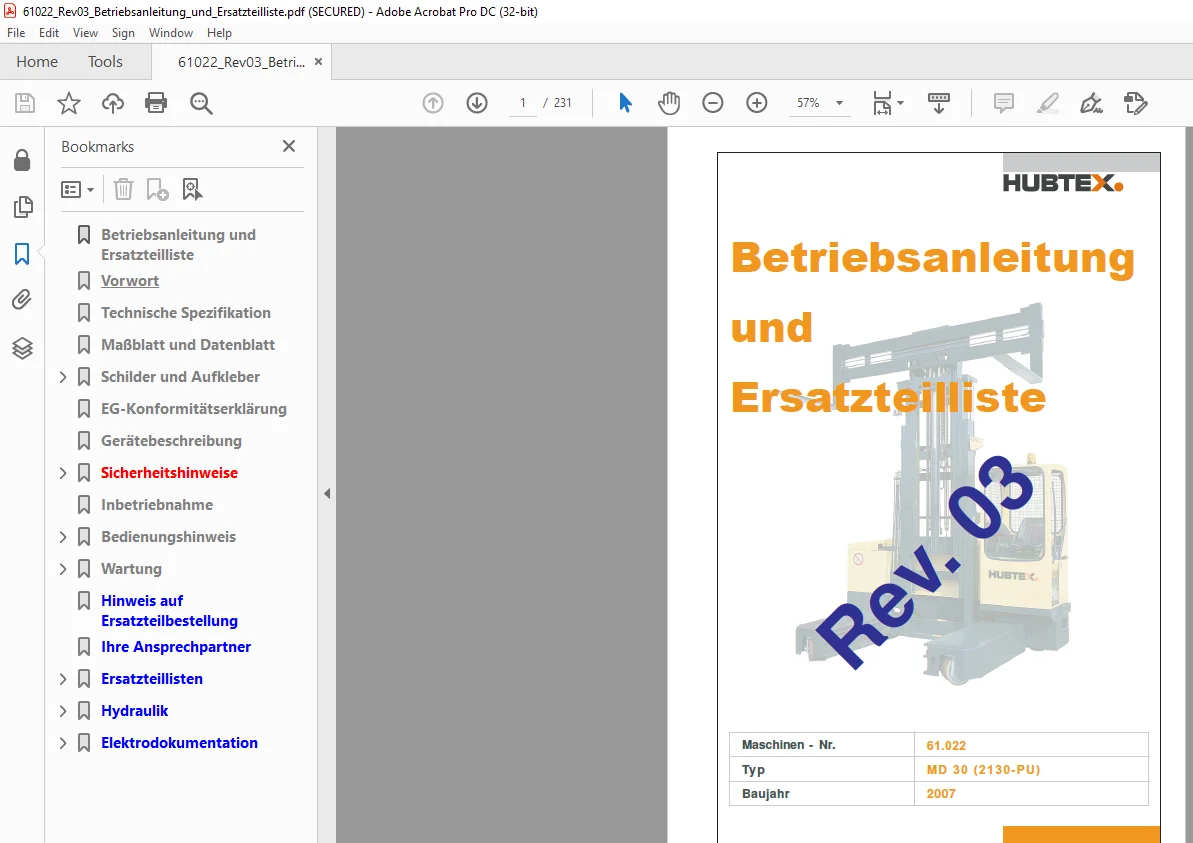This screenshot has height=843, width=1193.
Task: Open the Window menu
Action: click(170, 33)
